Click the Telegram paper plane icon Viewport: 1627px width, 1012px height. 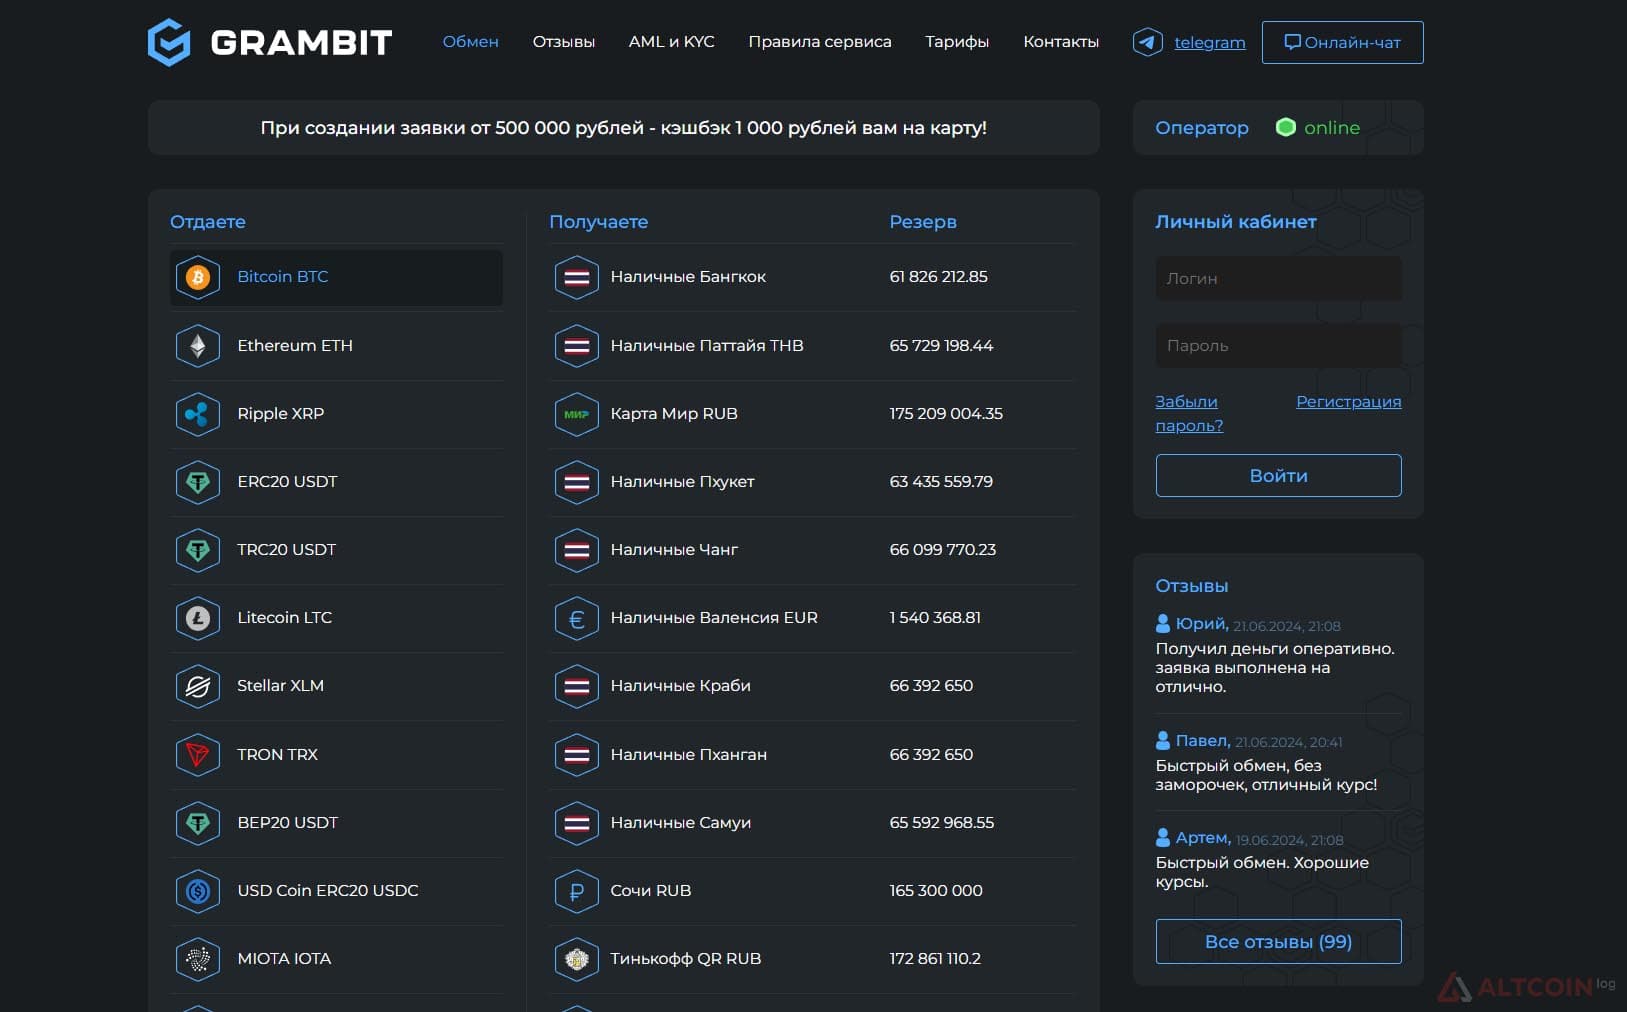[x=1148, y=42]
